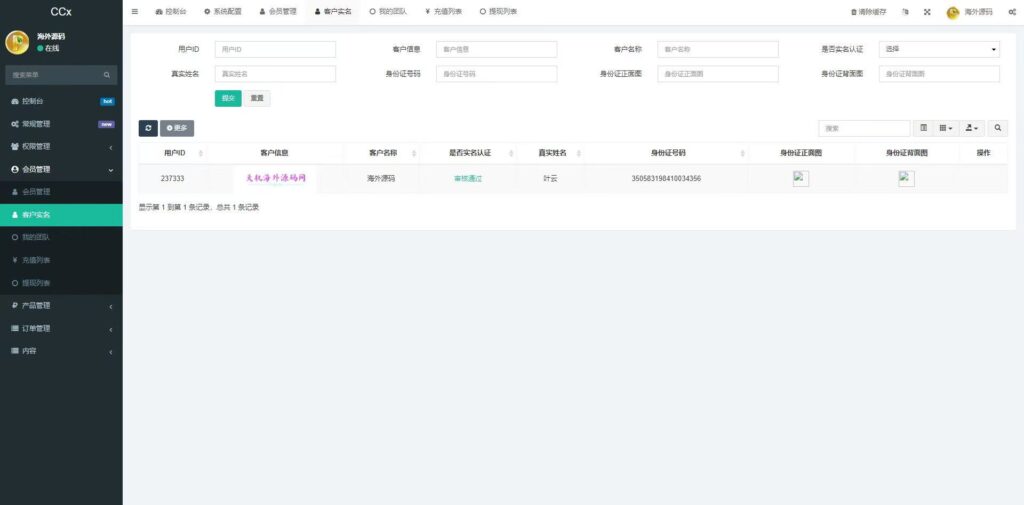Click the fullscreen icon in top bar

[x=927, y=12]
